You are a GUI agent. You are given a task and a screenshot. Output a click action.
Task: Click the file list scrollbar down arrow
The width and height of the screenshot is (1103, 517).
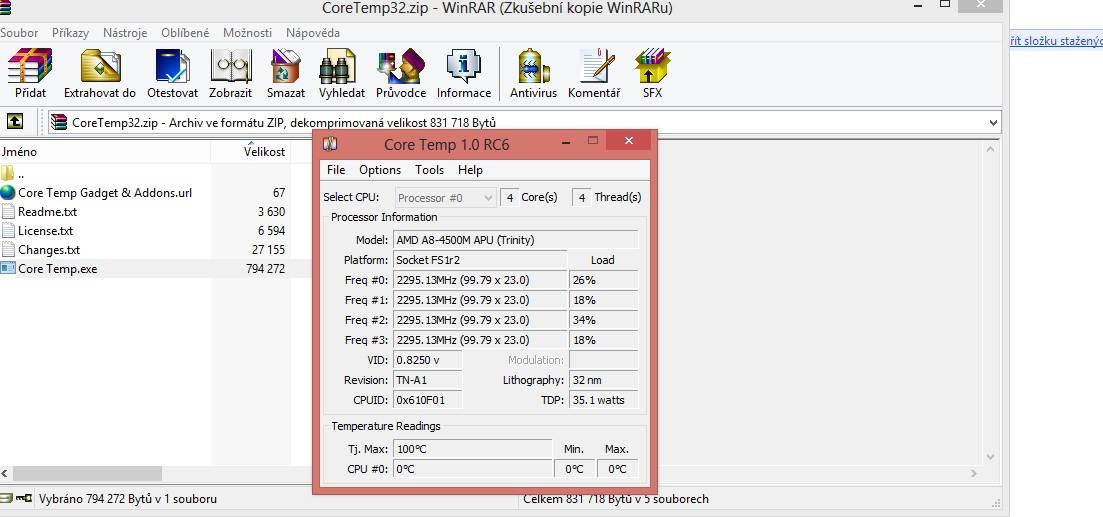(990, 457)
